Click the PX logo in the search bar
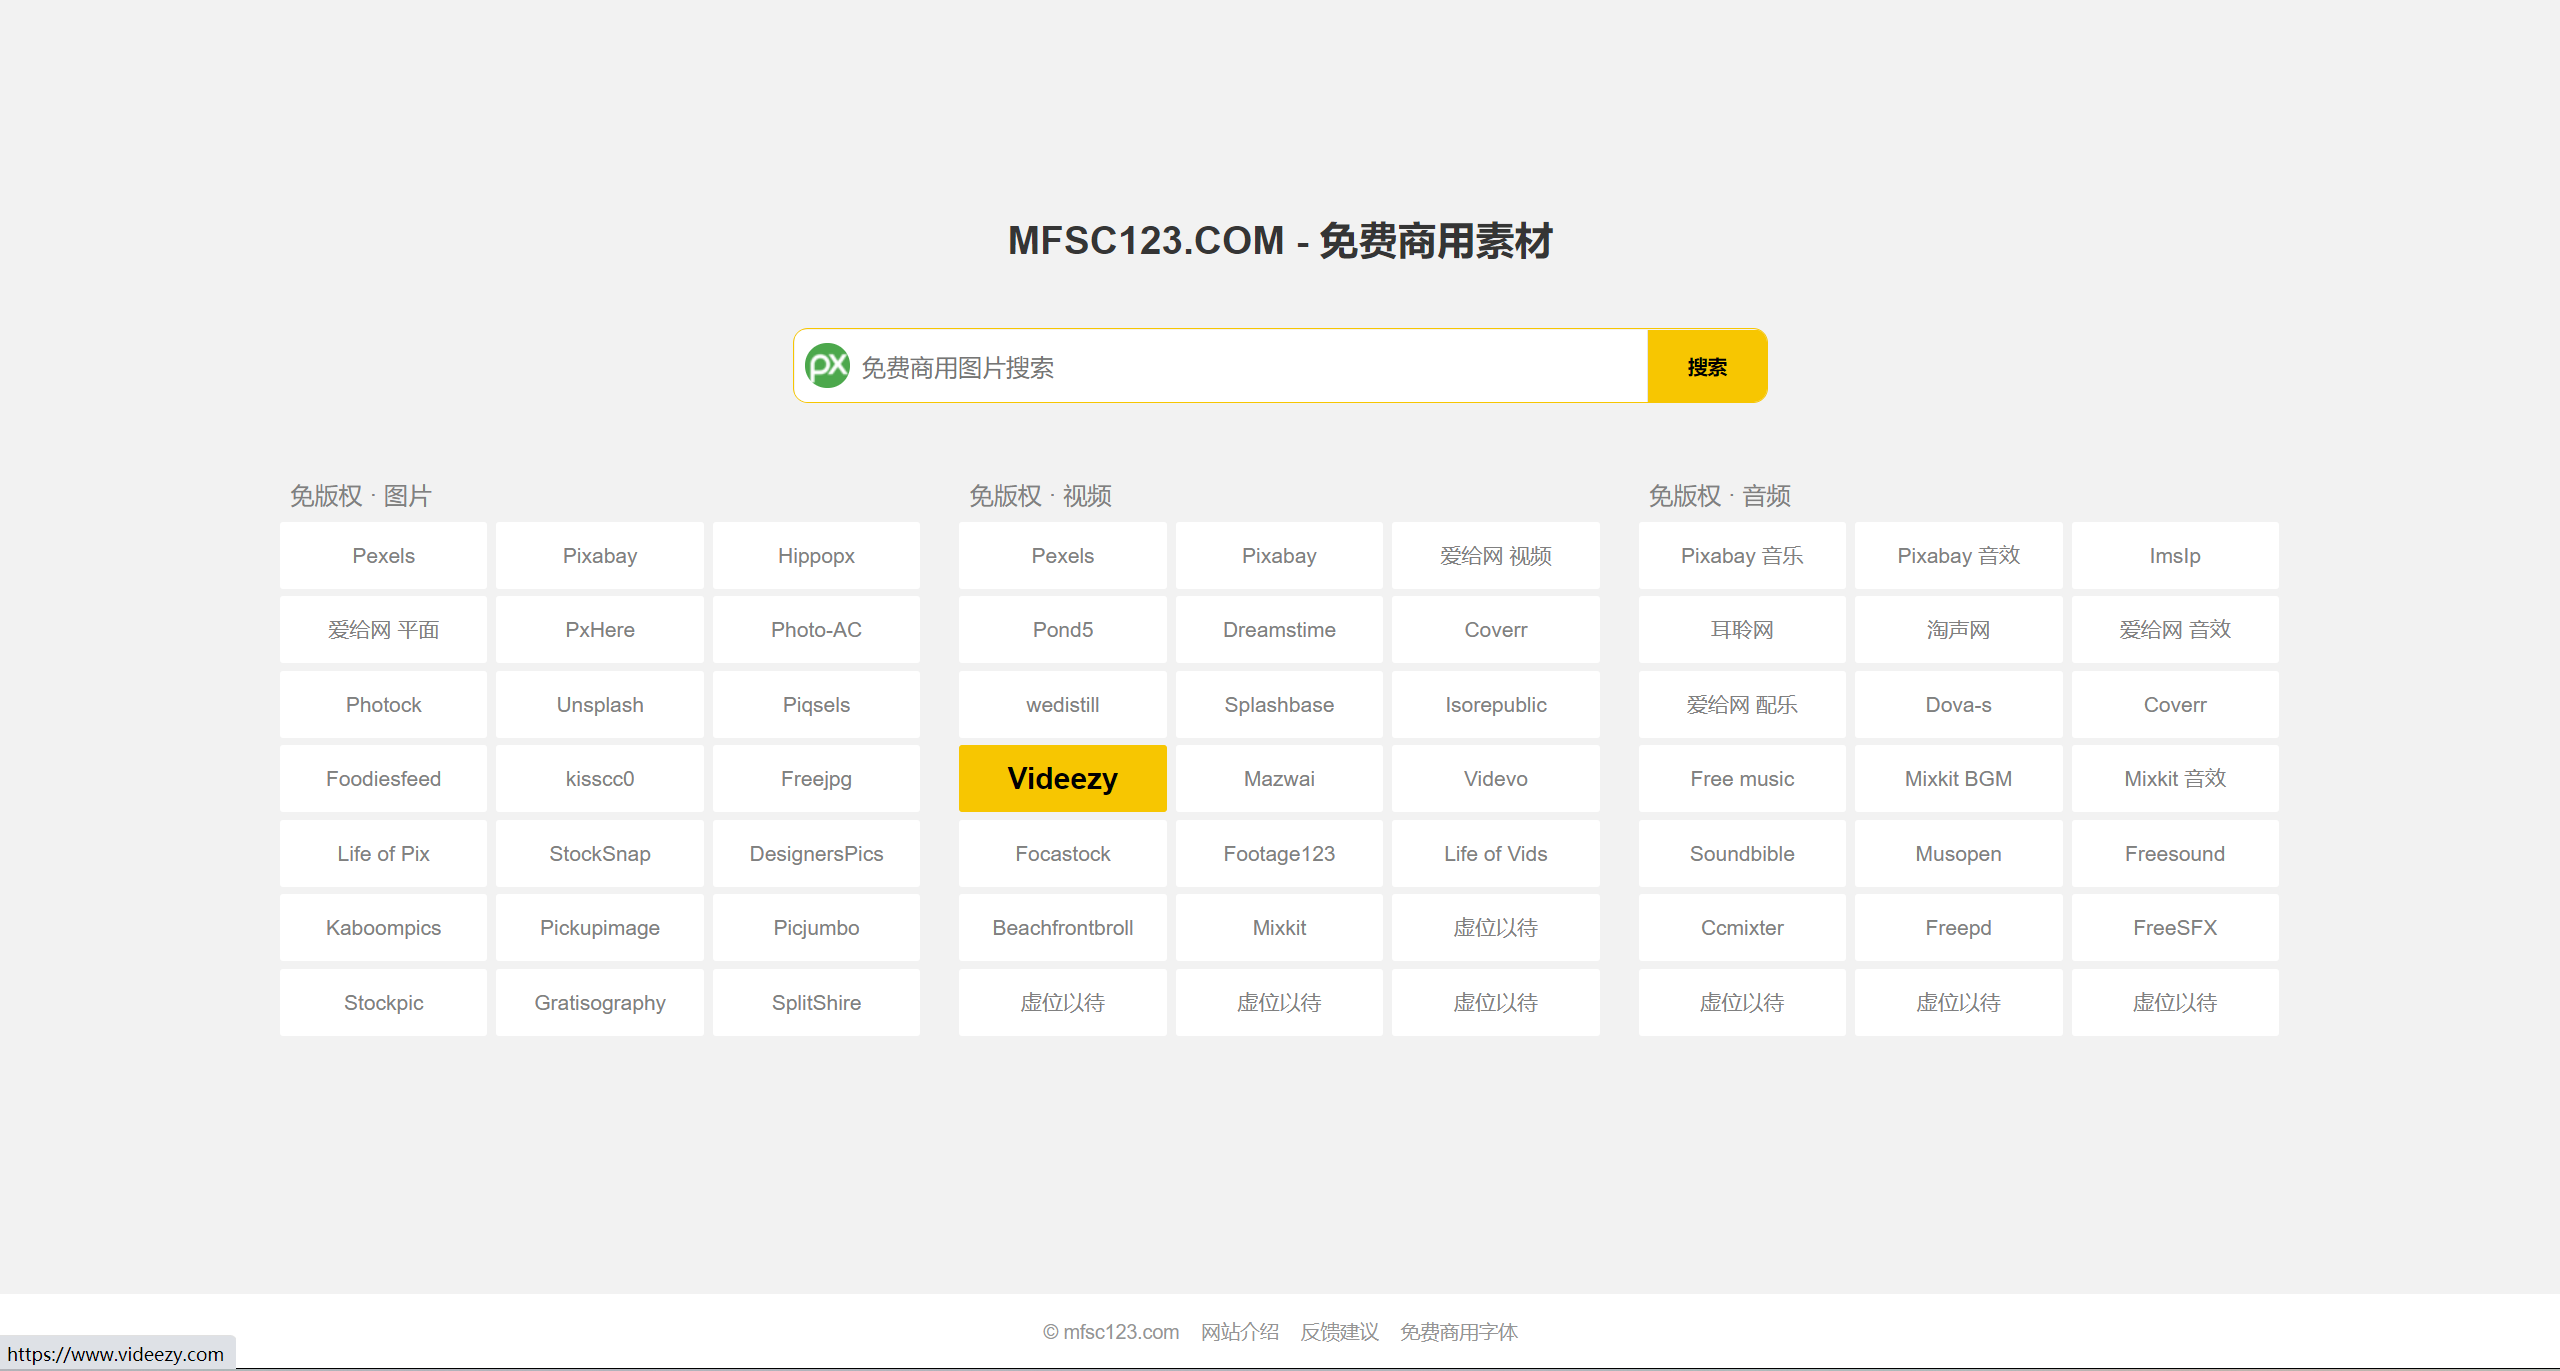The width and height of the screenshot is (2560, 1371). click(828, 365)
